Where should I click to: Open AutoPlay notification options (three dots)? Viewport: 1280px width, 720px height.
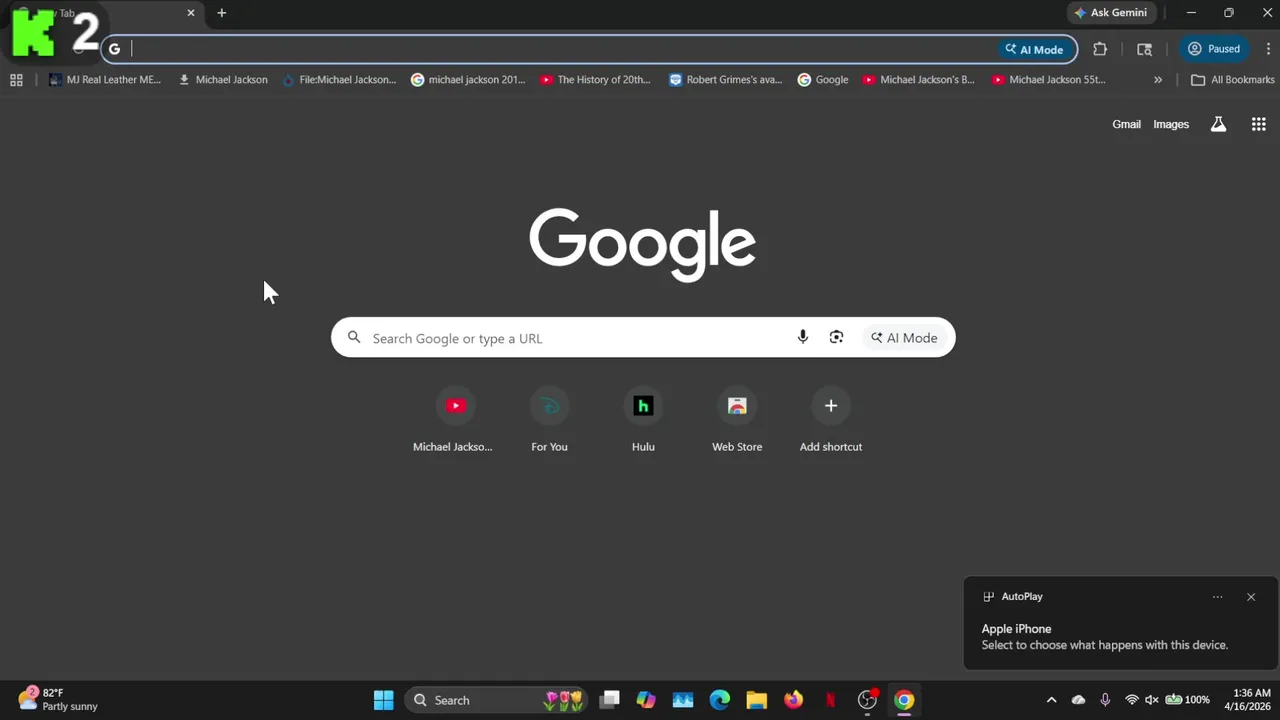[1217, 597]
